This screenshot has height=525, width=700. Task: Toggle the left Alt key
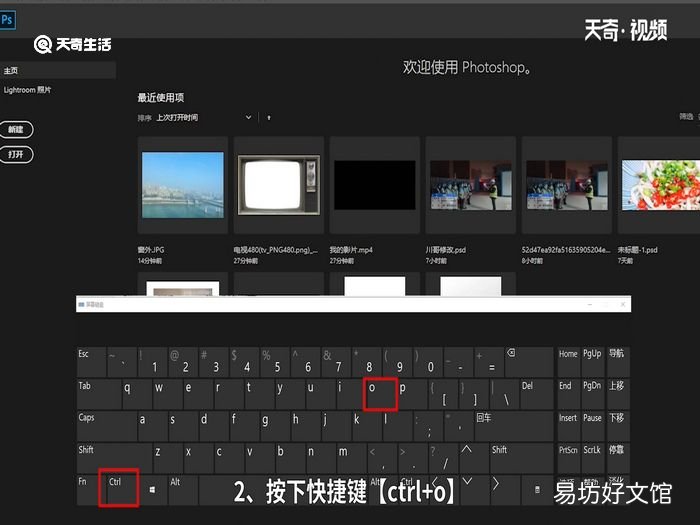(182, 490)
